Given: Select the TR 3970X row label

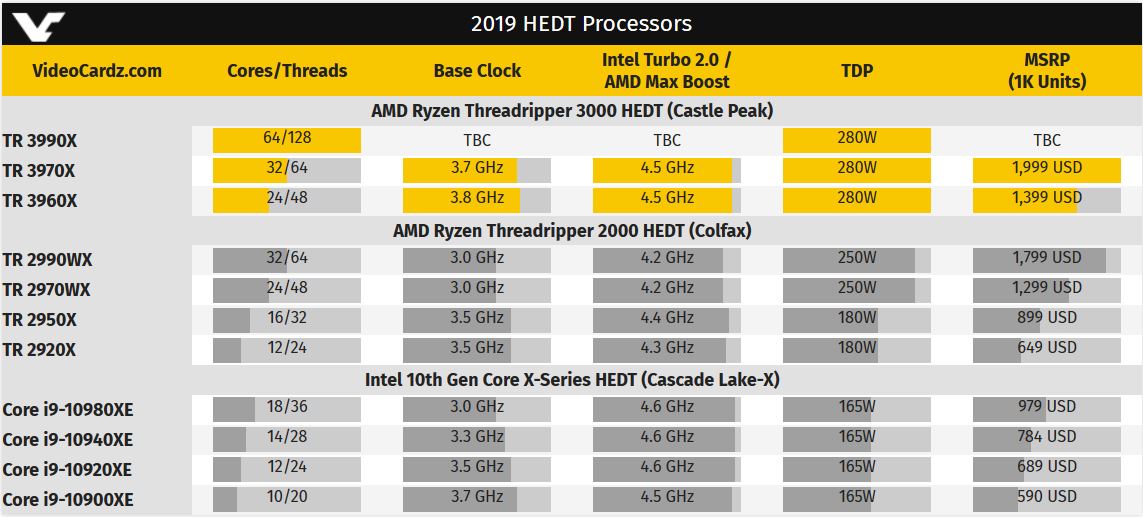Looking at the screenshot, I should point(40,171).
